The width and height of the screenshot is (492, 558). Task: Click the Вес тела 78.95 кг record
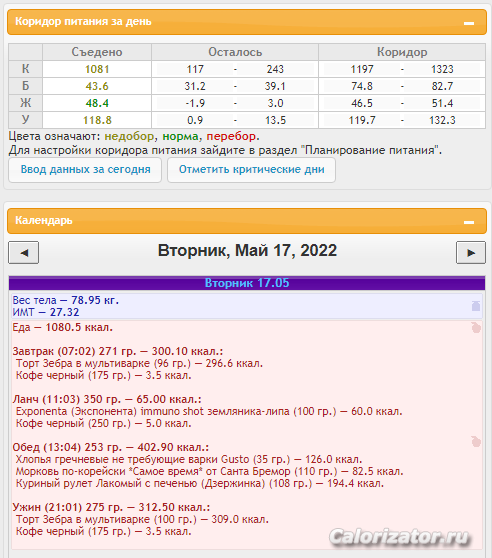(66, 300)
